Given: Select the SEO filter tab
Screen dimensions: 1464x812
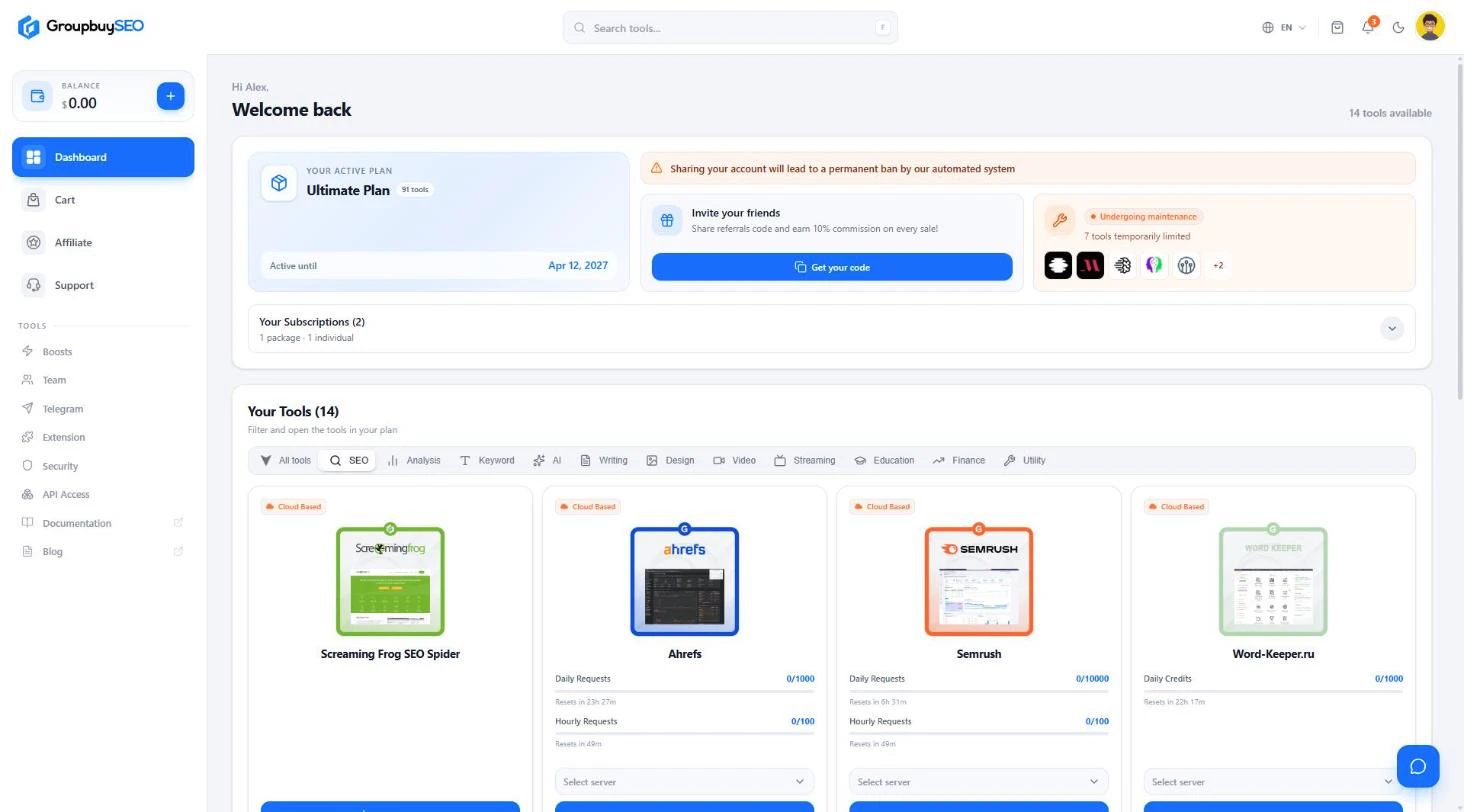Looking at the screenshot, I should (x=348, y=460).
